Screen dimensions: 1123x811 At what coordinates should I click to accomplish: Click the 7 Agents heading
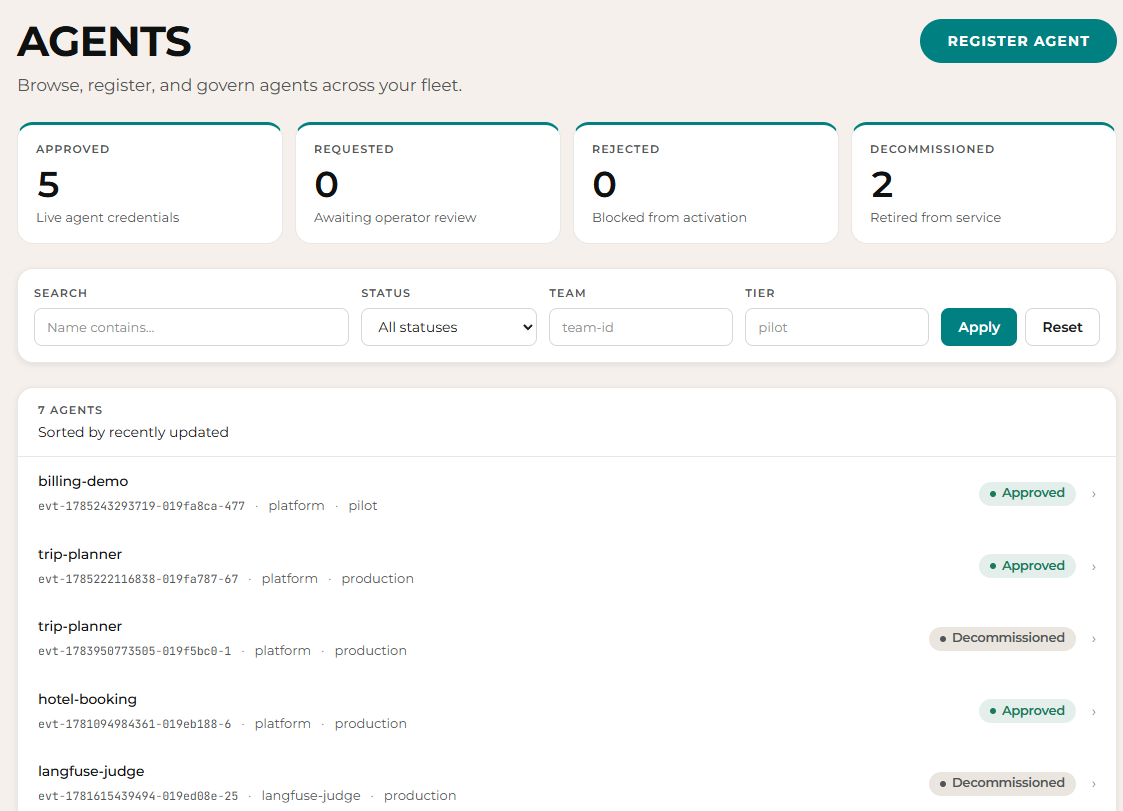[x=70, y=410]
